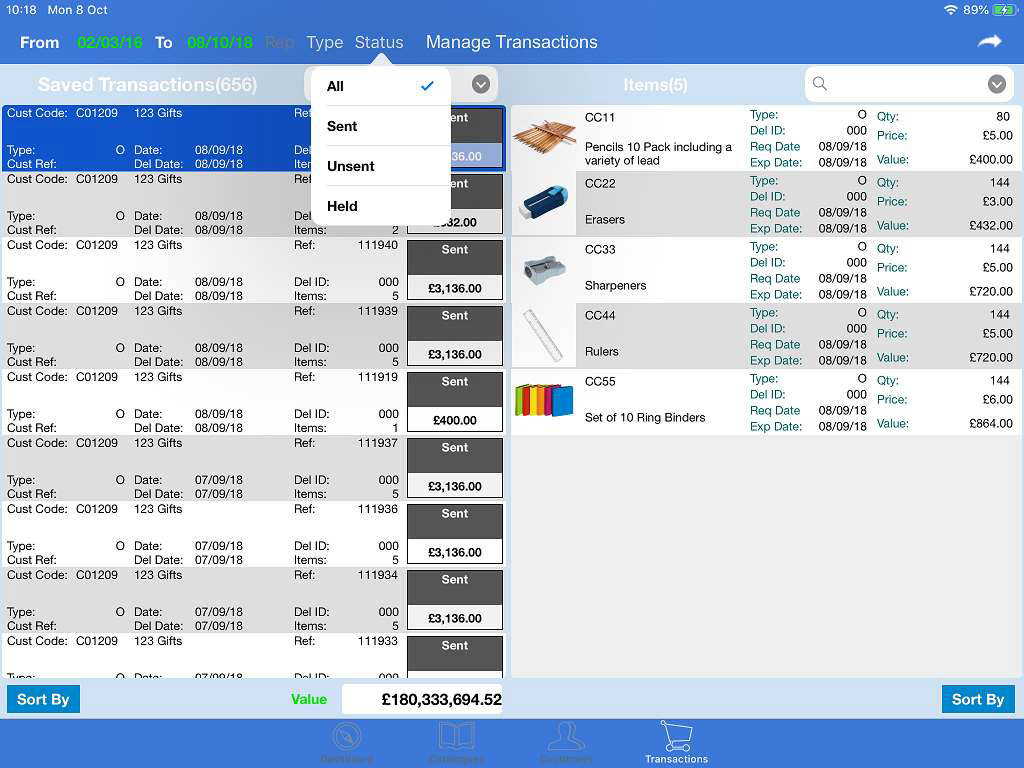Tap the Wi-Fi icon in status bar
This screenshot has width=1024, height=768.
[x=949, y=10]
